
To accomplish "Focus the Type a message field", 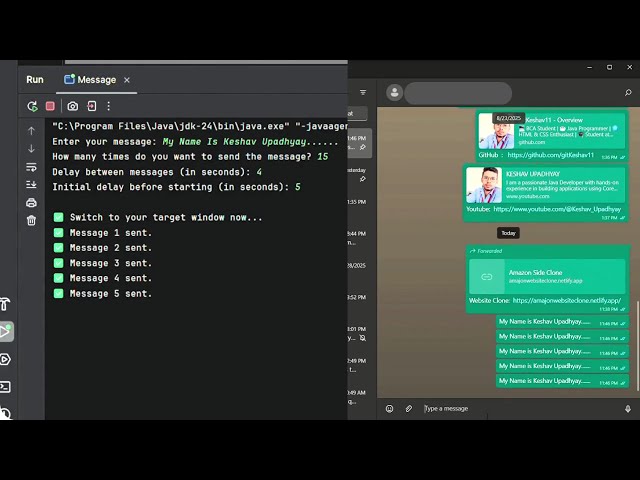I will click(x=518, y=409).
